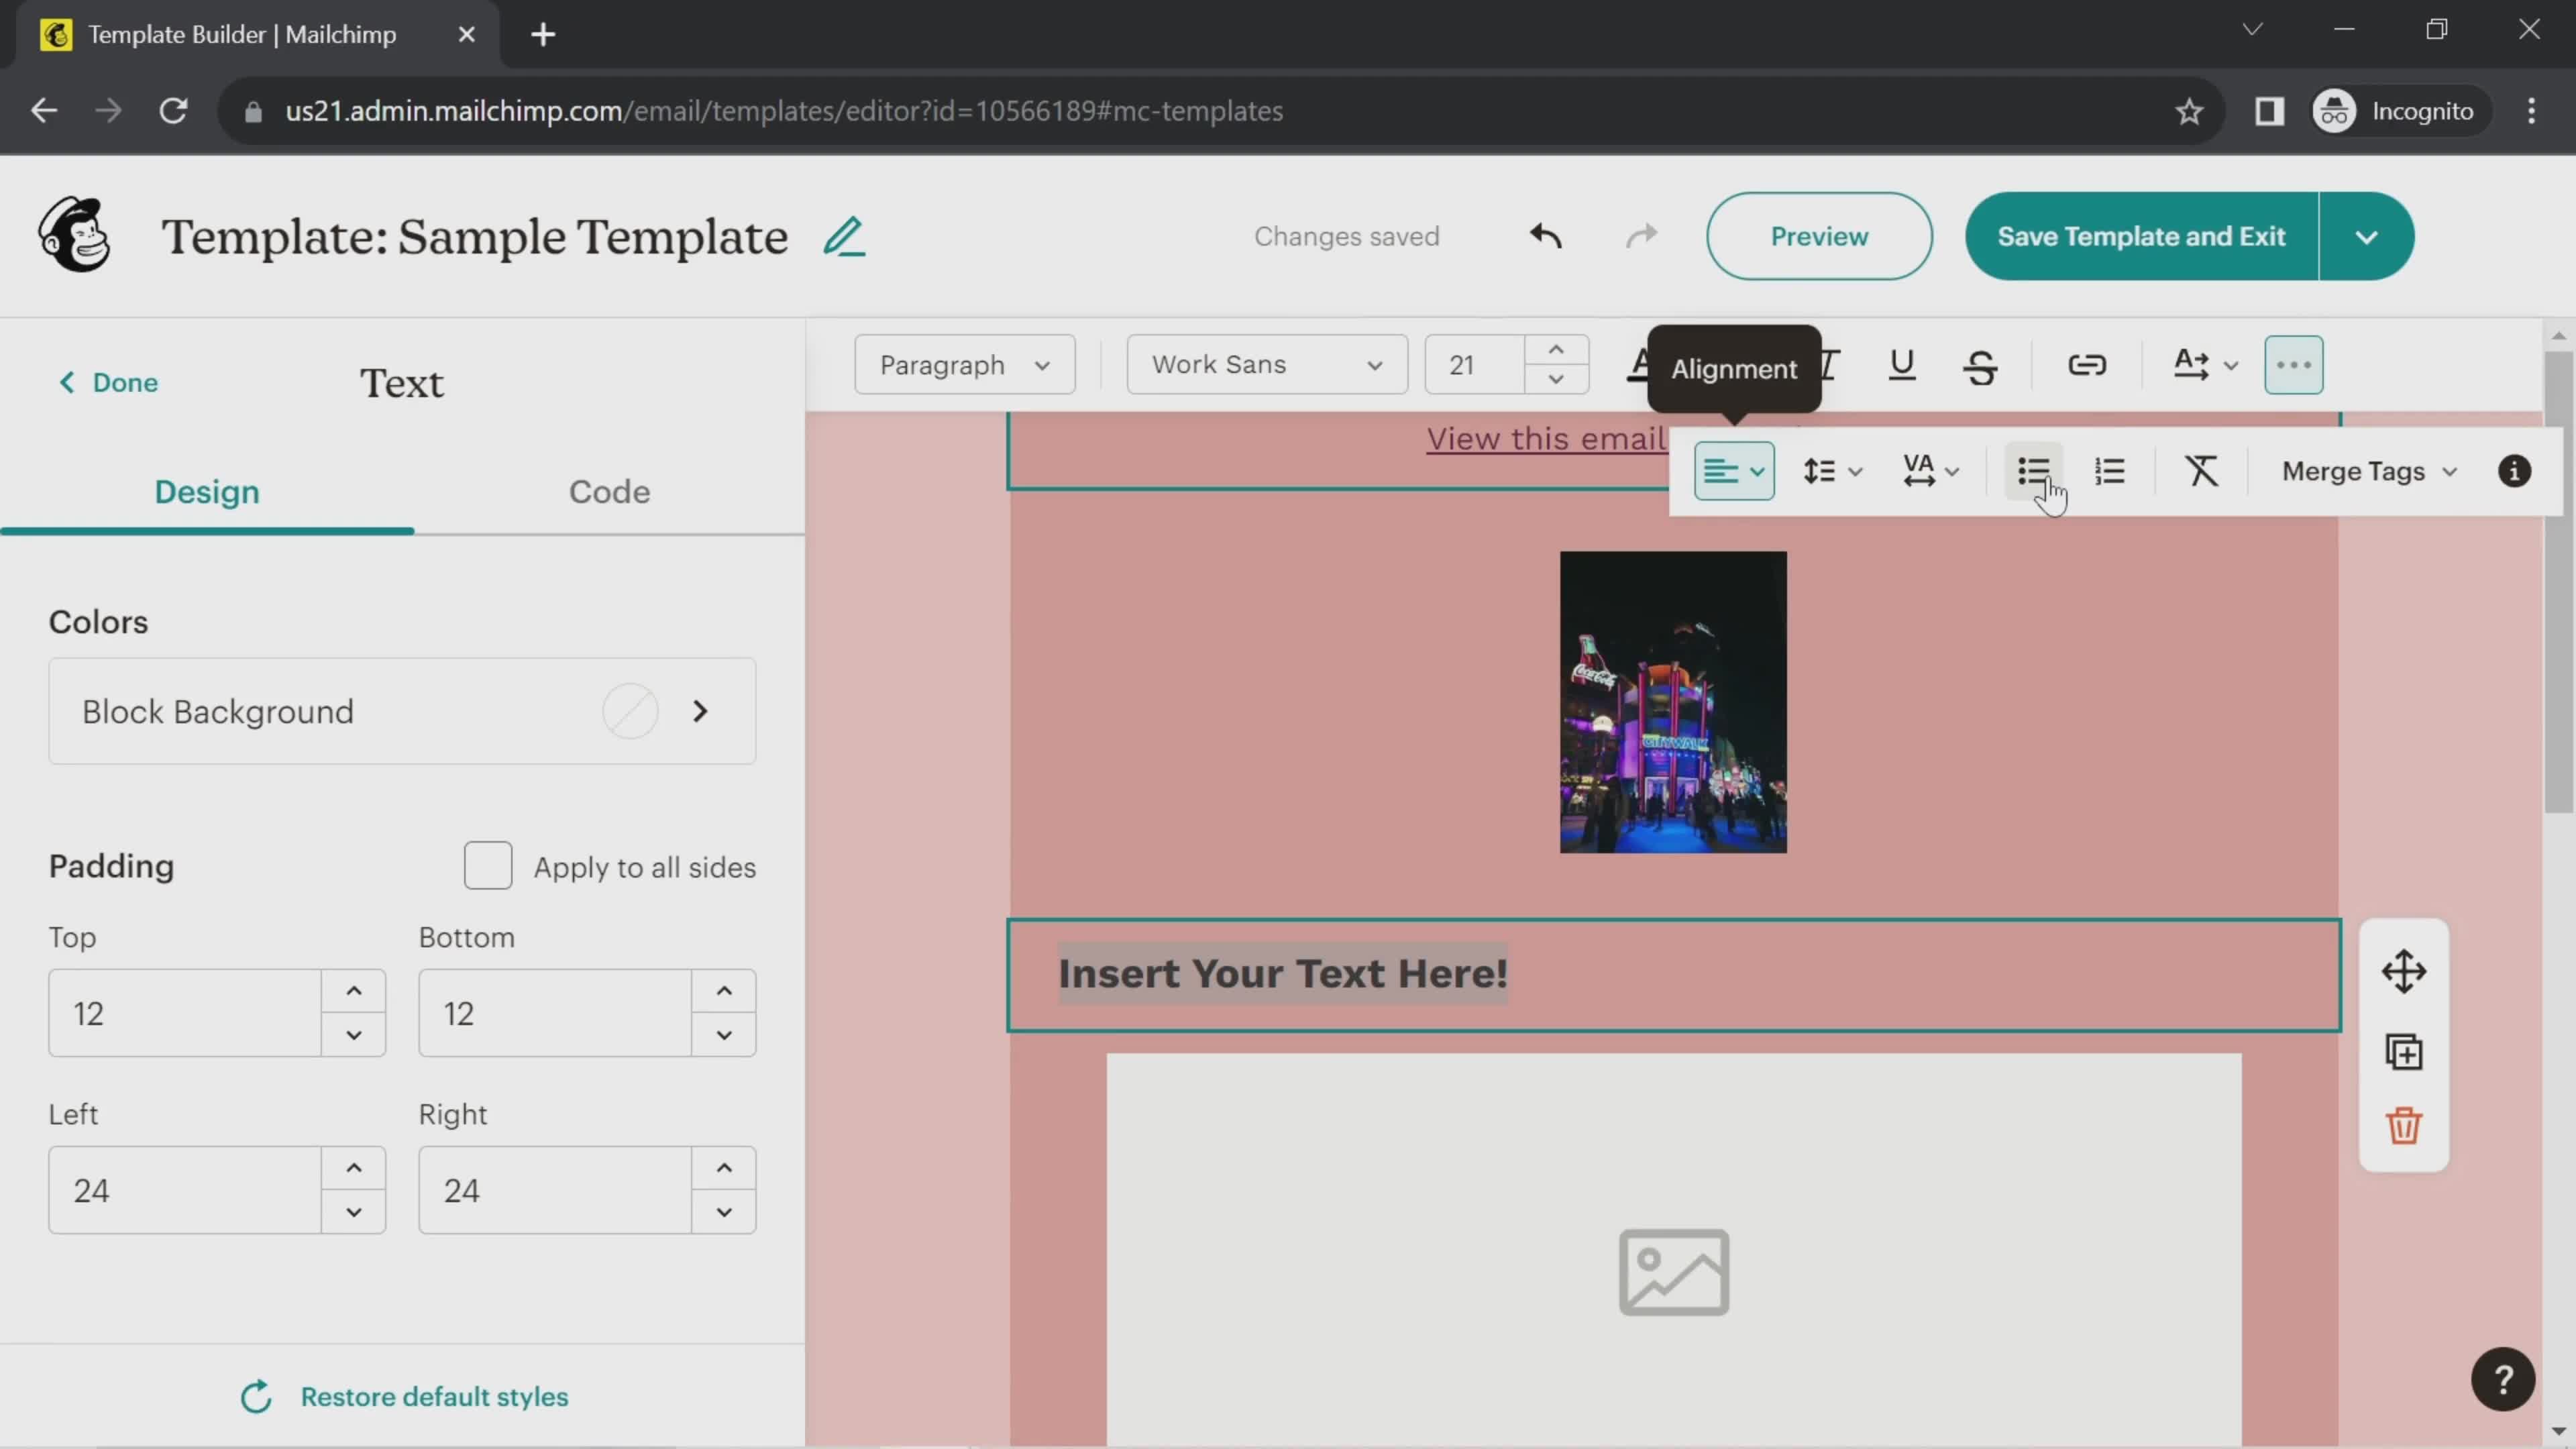This screenshot has height=1449, width=2576.
Task: Expand the Paragraph style dropdown
Action: (x=964, y=364)
